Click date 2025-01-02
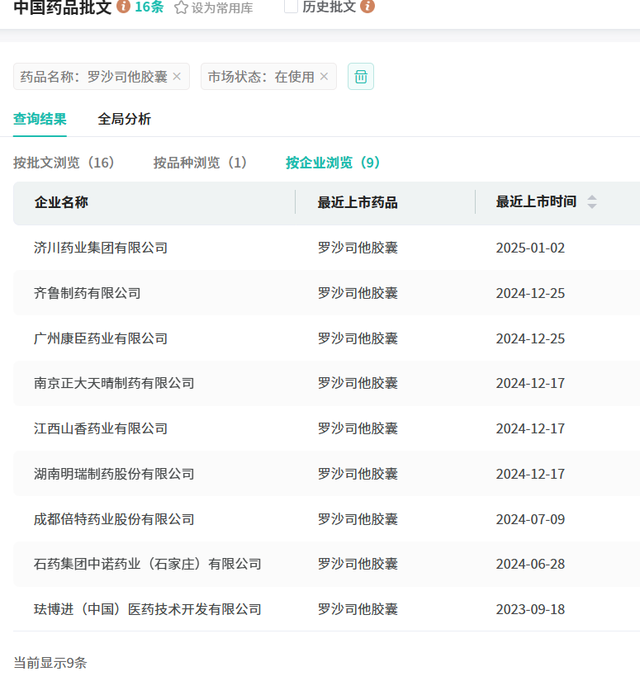The image size is (640, 681). (x=530, y=248)
